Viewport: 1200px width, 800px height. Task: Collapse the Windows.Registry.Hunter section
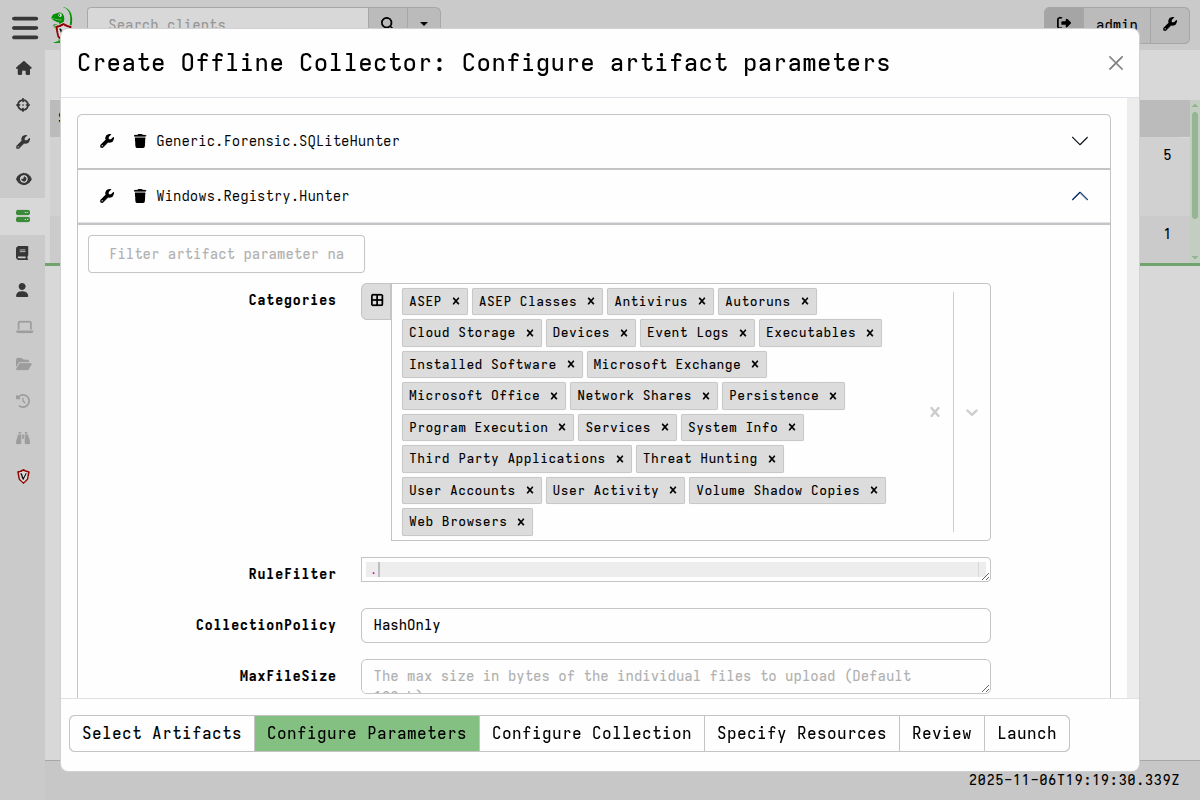[x=1079, y=196]
